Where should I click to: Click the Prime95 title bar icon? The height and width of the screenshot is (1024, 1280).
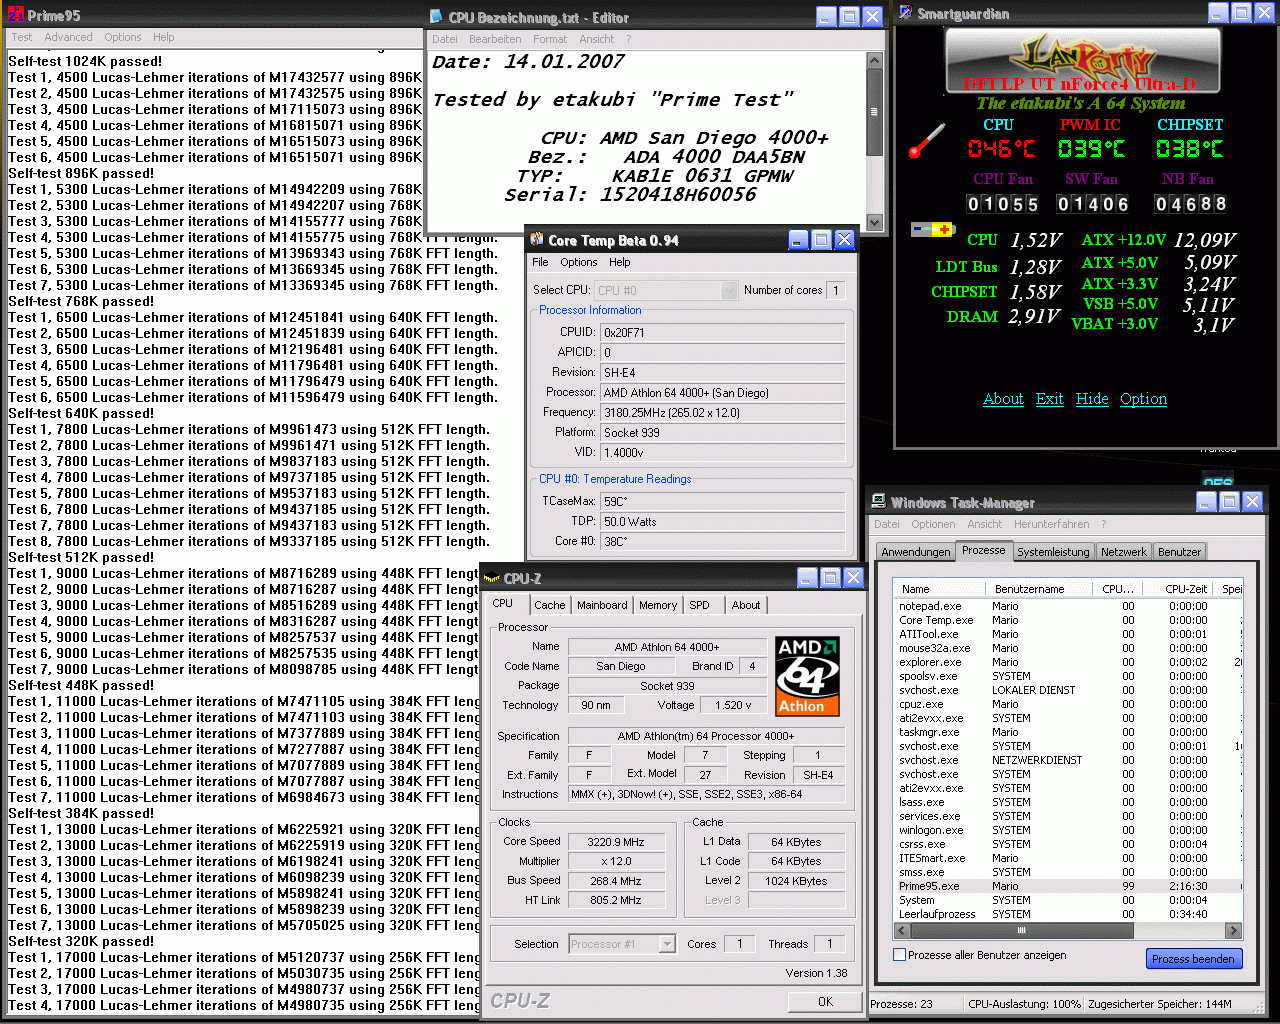[x=15, y=15]
